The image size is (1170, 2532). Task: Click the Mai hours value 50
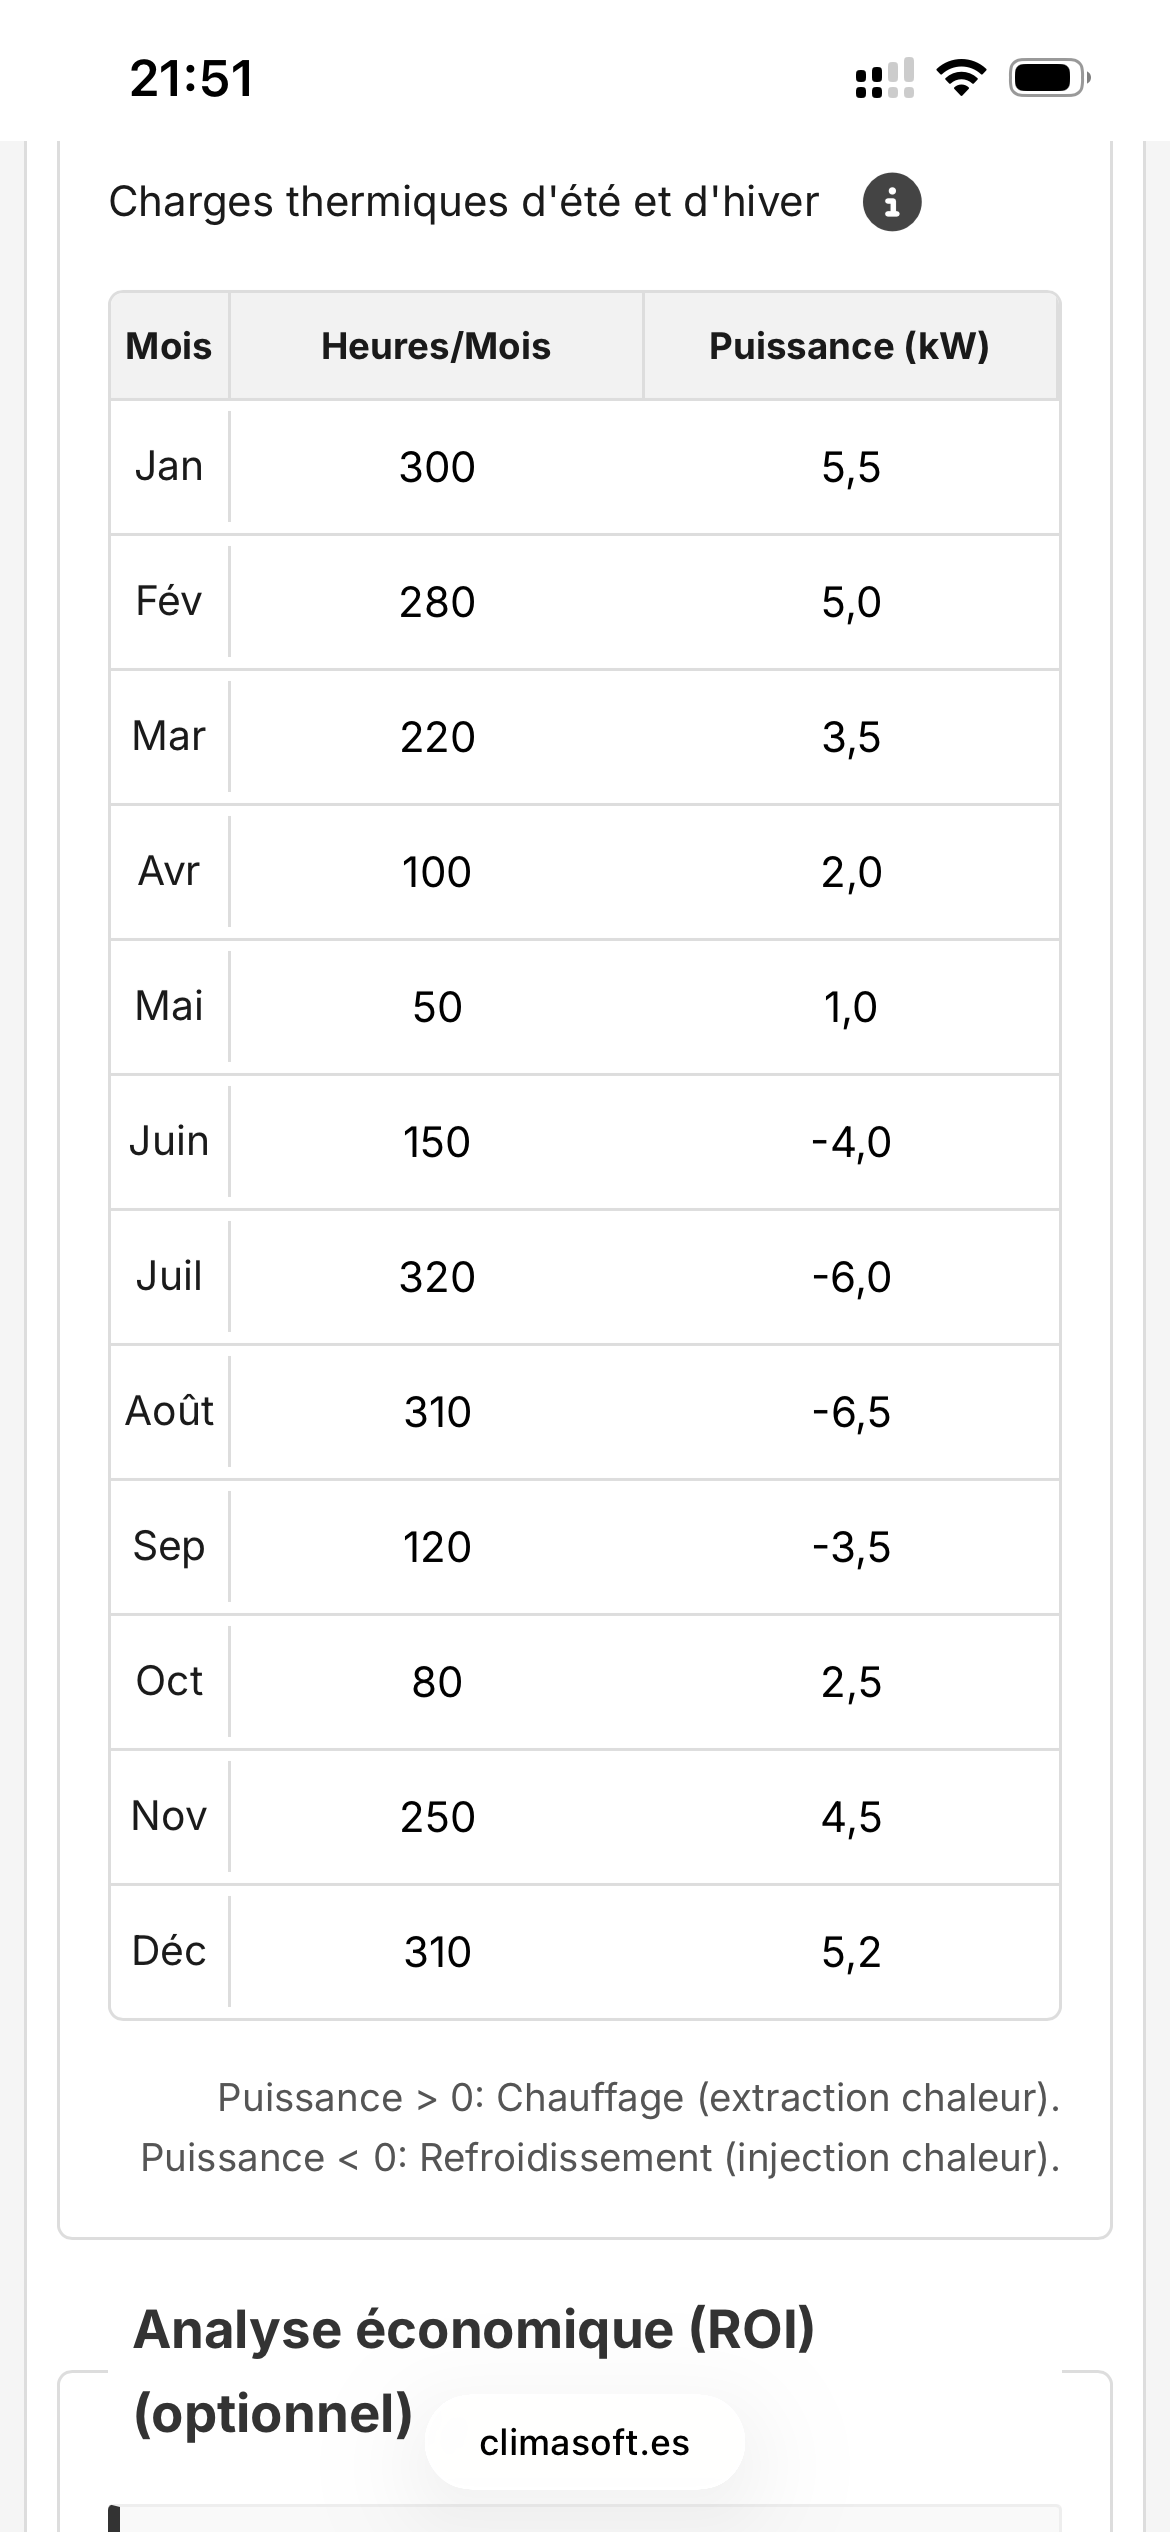pos(437,1007)
